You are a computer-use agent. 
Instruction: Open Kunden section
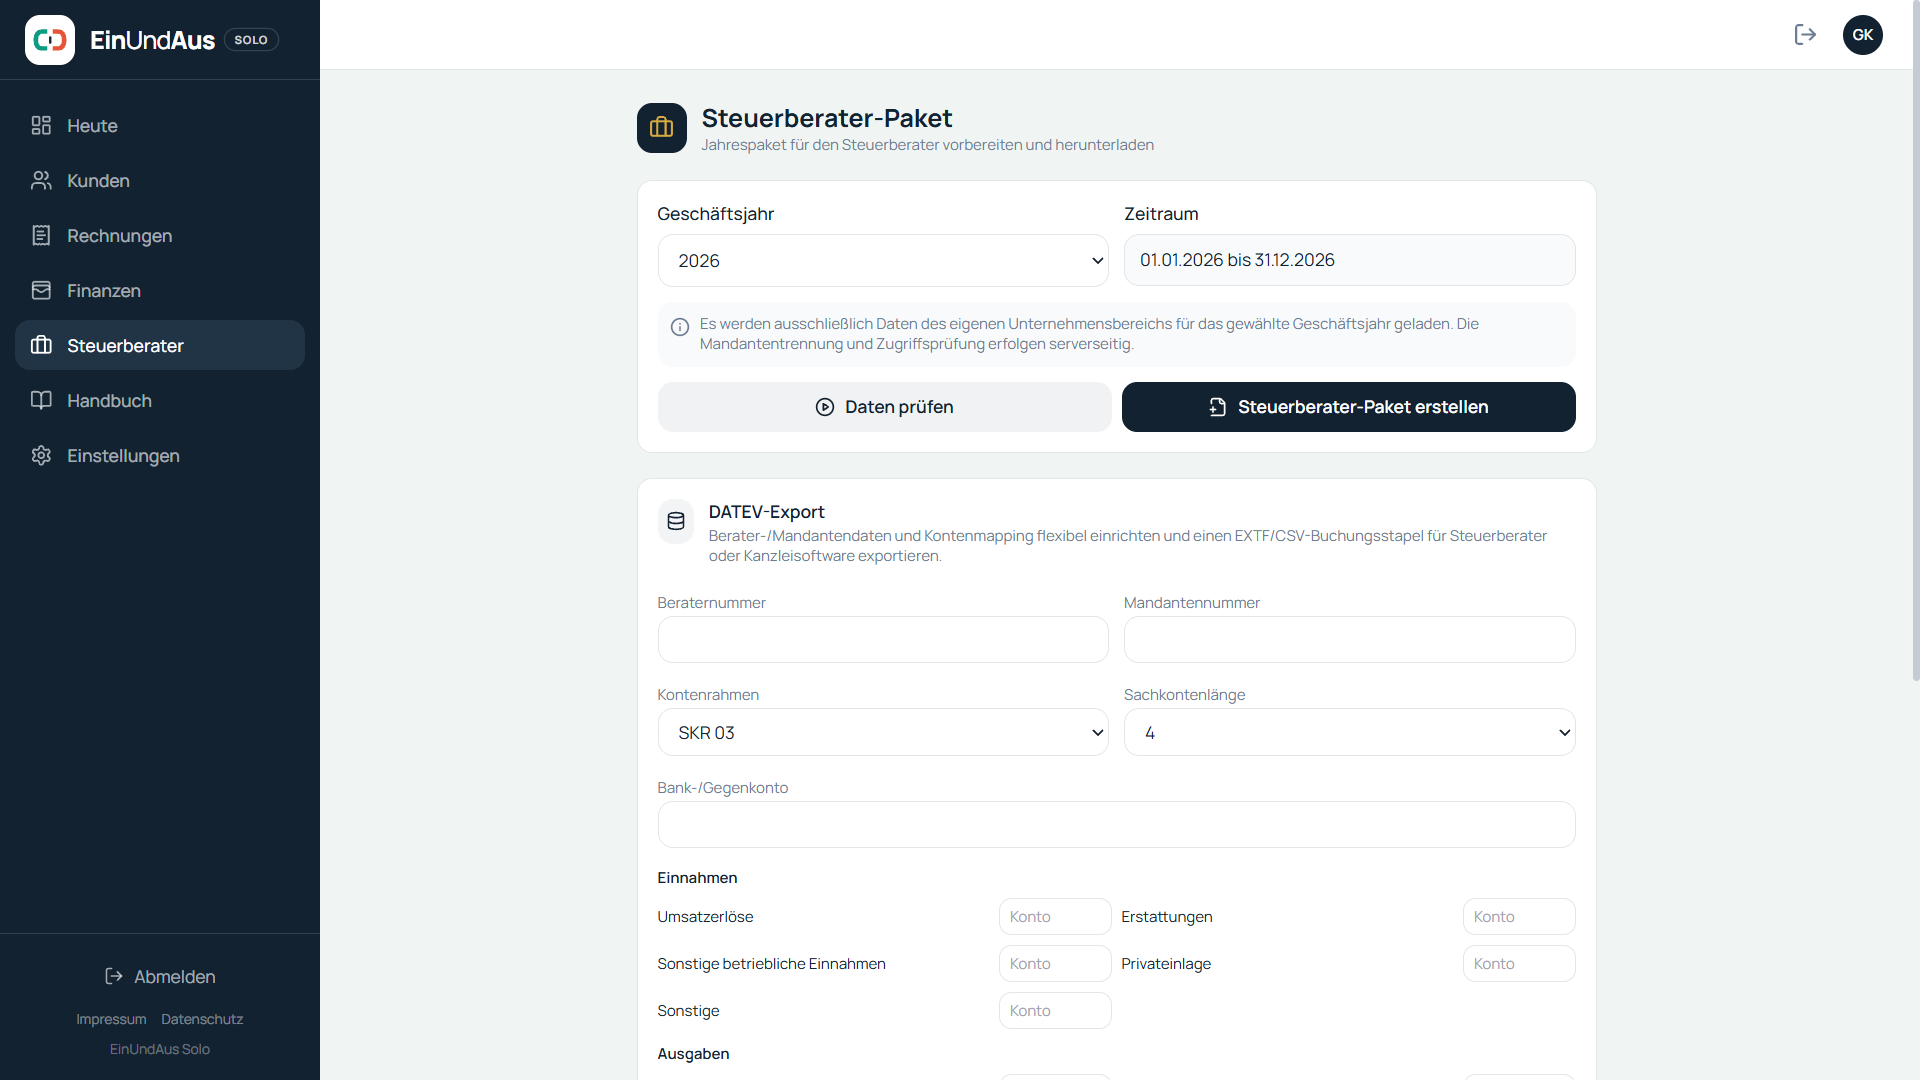[160, 180]
